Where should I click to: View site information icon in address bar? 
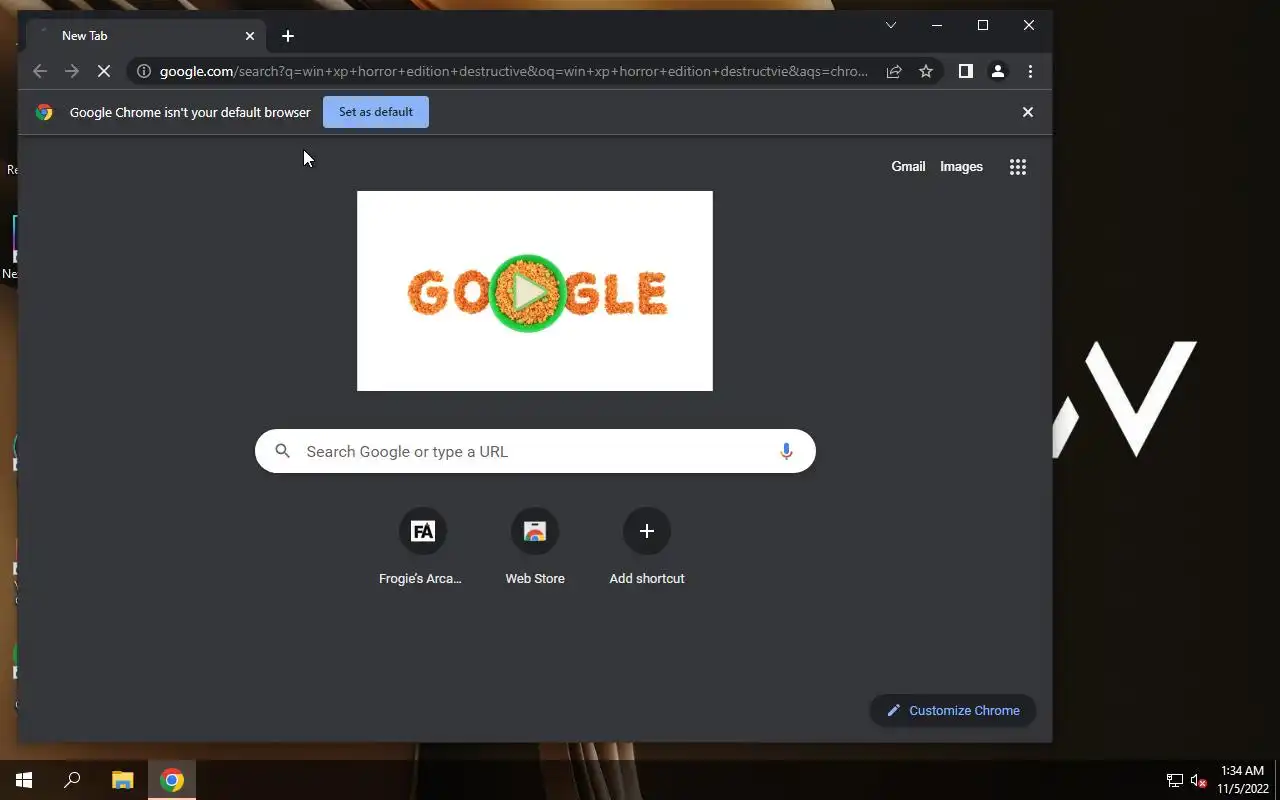(144, 71)
